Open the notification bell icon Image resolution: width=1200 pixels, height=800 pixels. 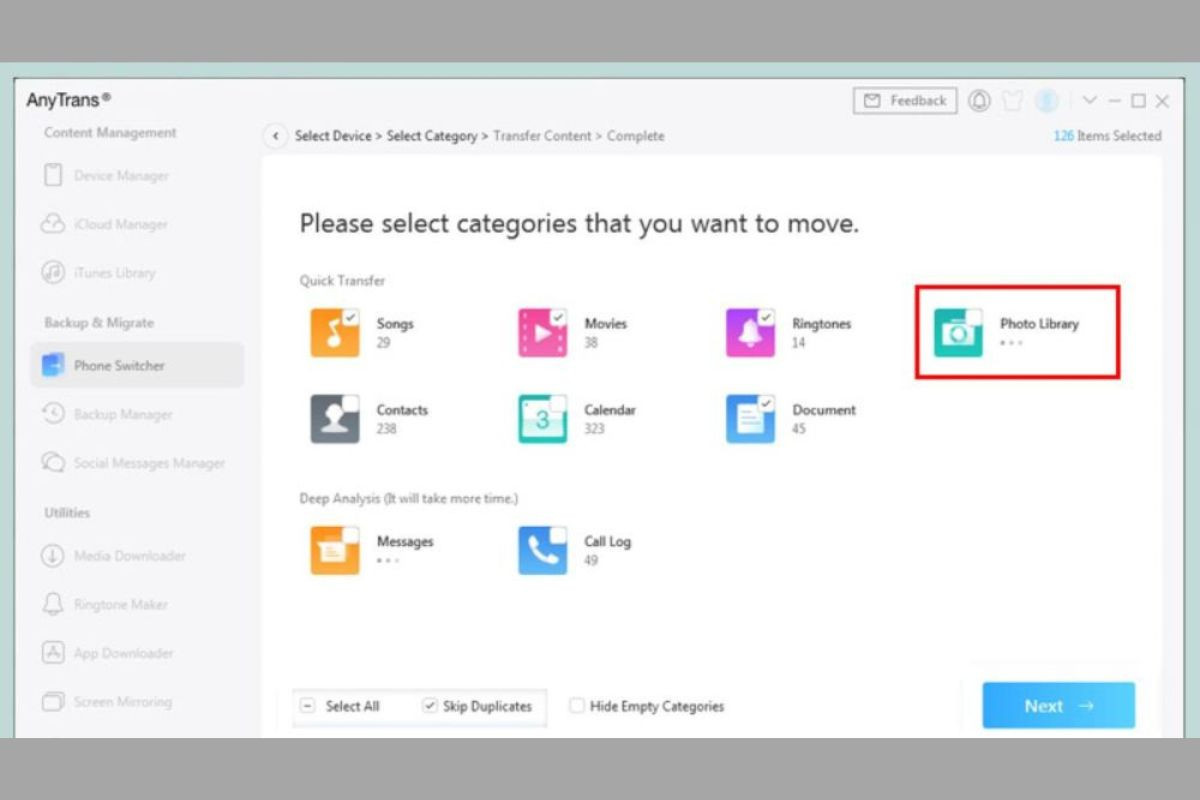point(980,101)
